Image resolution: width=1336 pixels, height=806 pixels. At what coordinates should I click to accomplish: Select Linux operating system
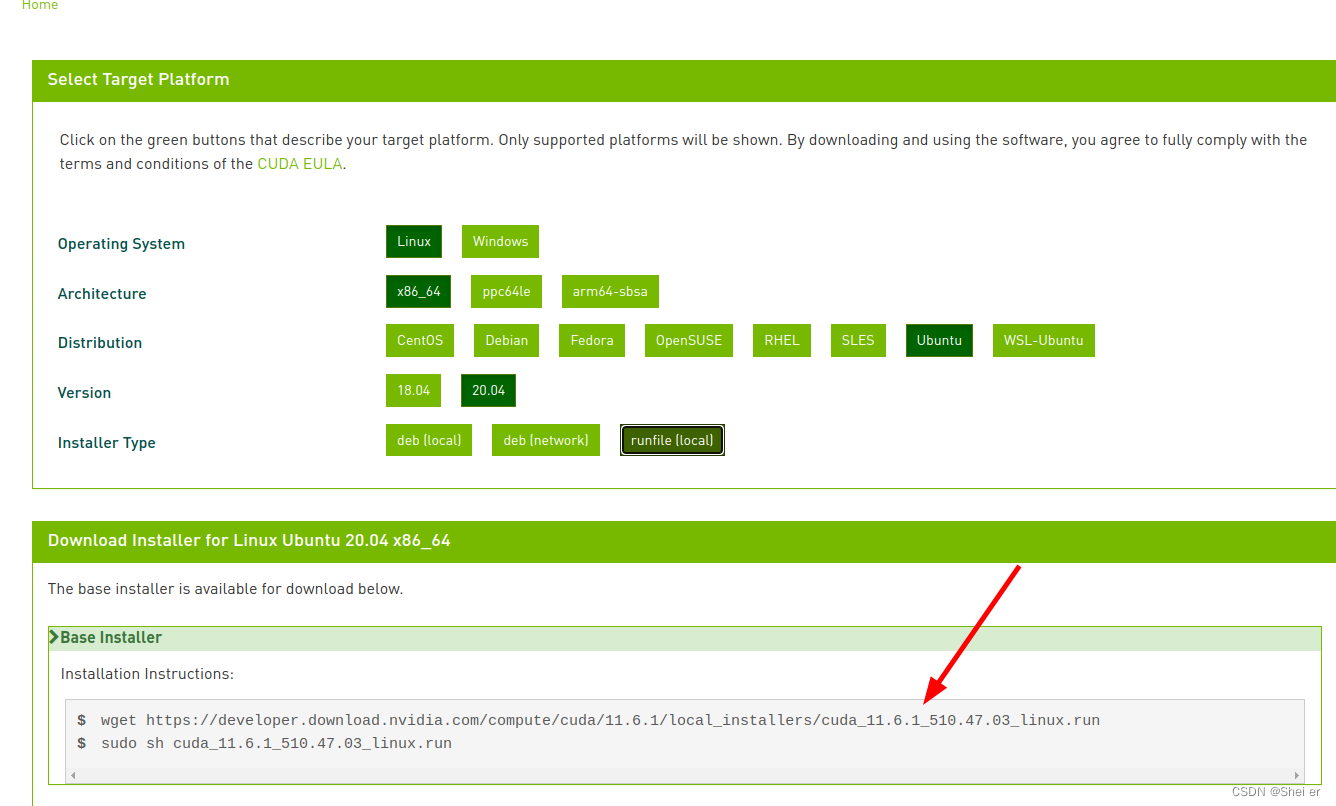pyautogui.click(x=414, y=241)
